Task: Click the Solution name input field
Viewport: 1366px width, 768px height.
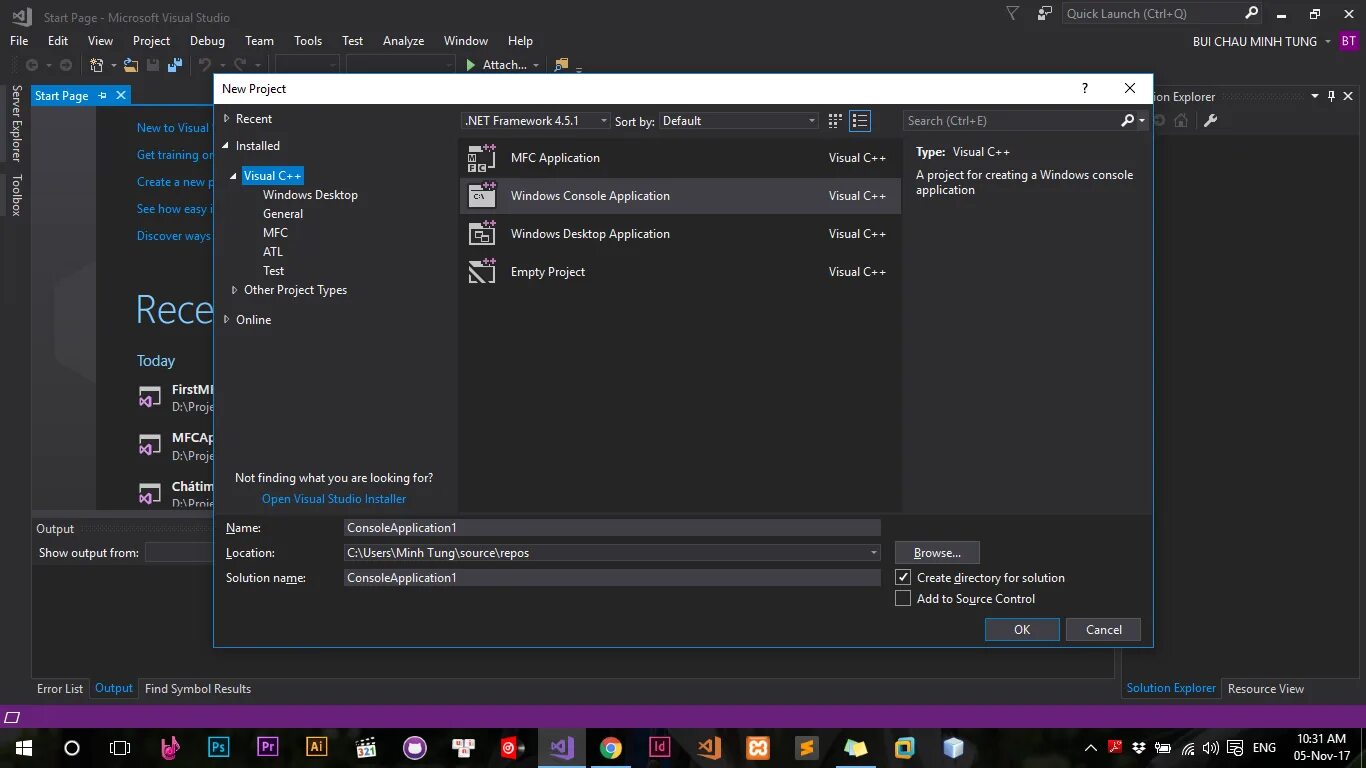Action: tap(612, 577)
